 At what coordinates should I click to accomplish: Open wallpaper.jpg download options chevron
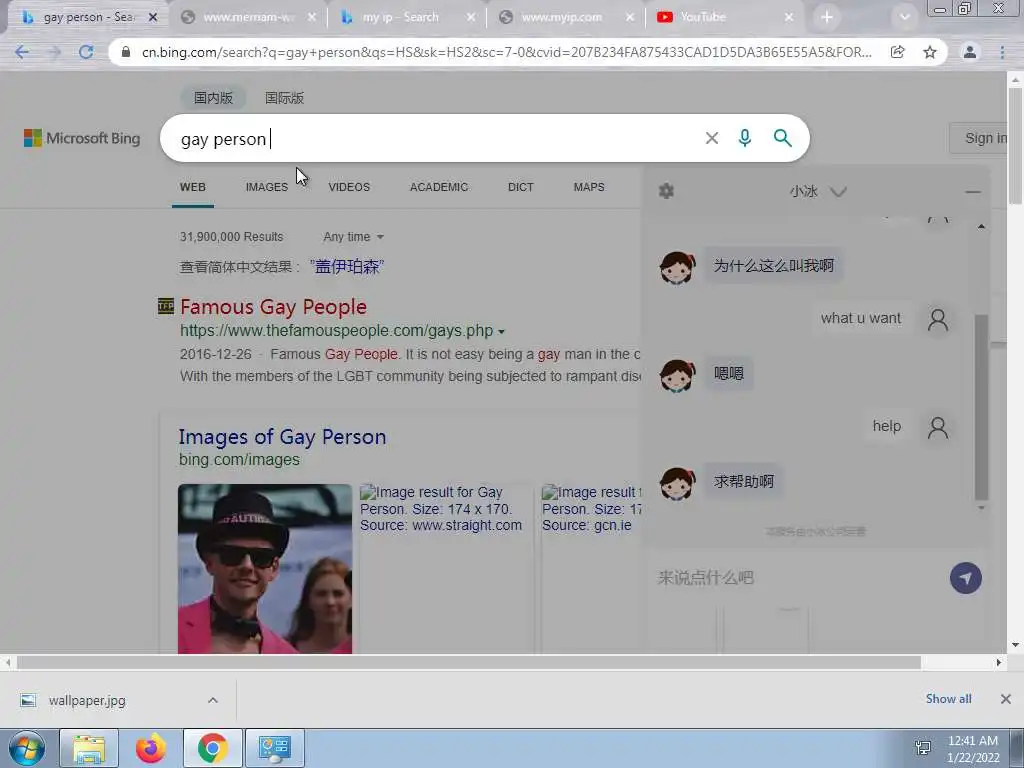[213, 700]
